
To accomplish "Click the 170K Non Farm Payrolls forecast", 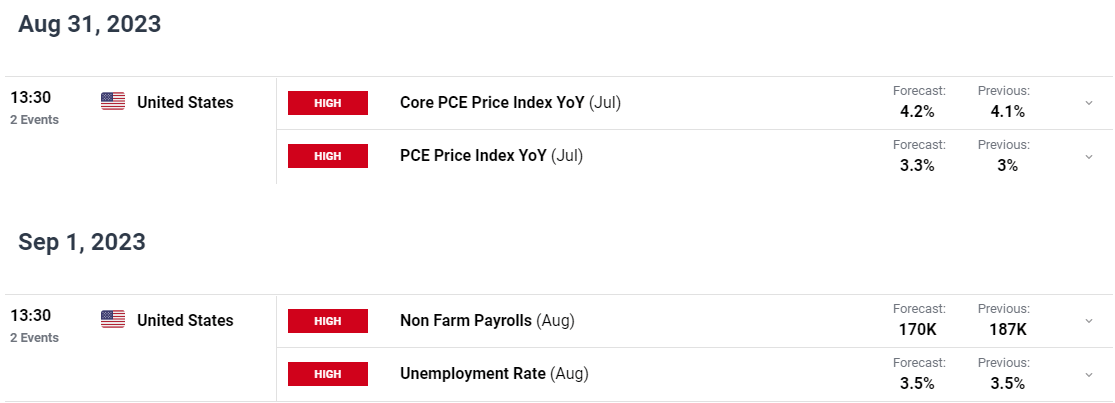I will point(917,330).
